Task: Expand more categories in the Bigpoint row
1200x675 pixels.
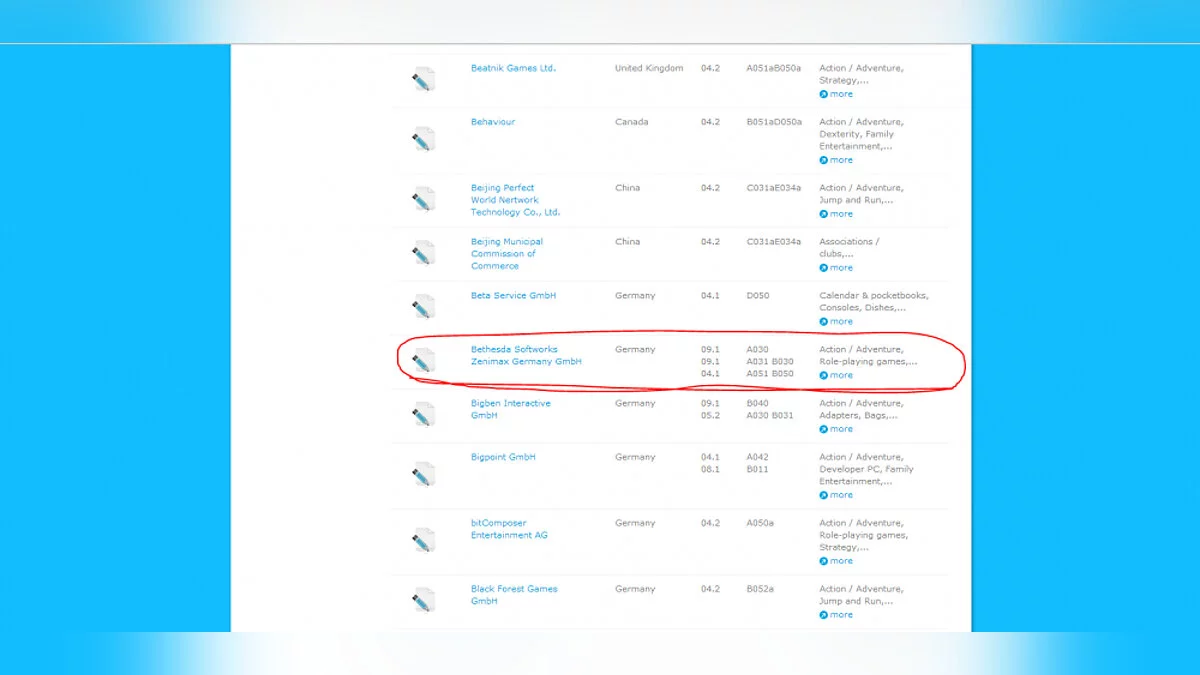Action: 836,495
